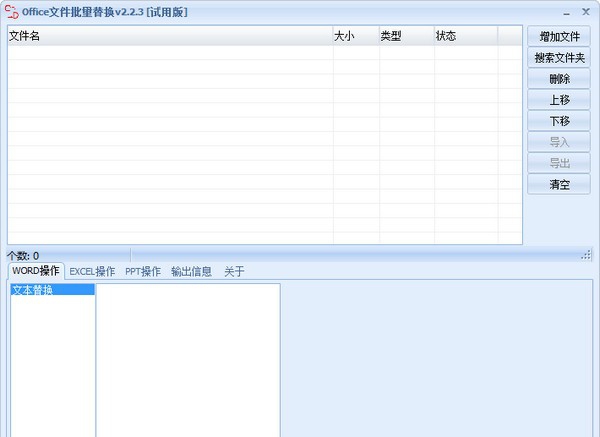Minimize the window
Viewport: 600px width, 437px height.
[x=567, y=13]
